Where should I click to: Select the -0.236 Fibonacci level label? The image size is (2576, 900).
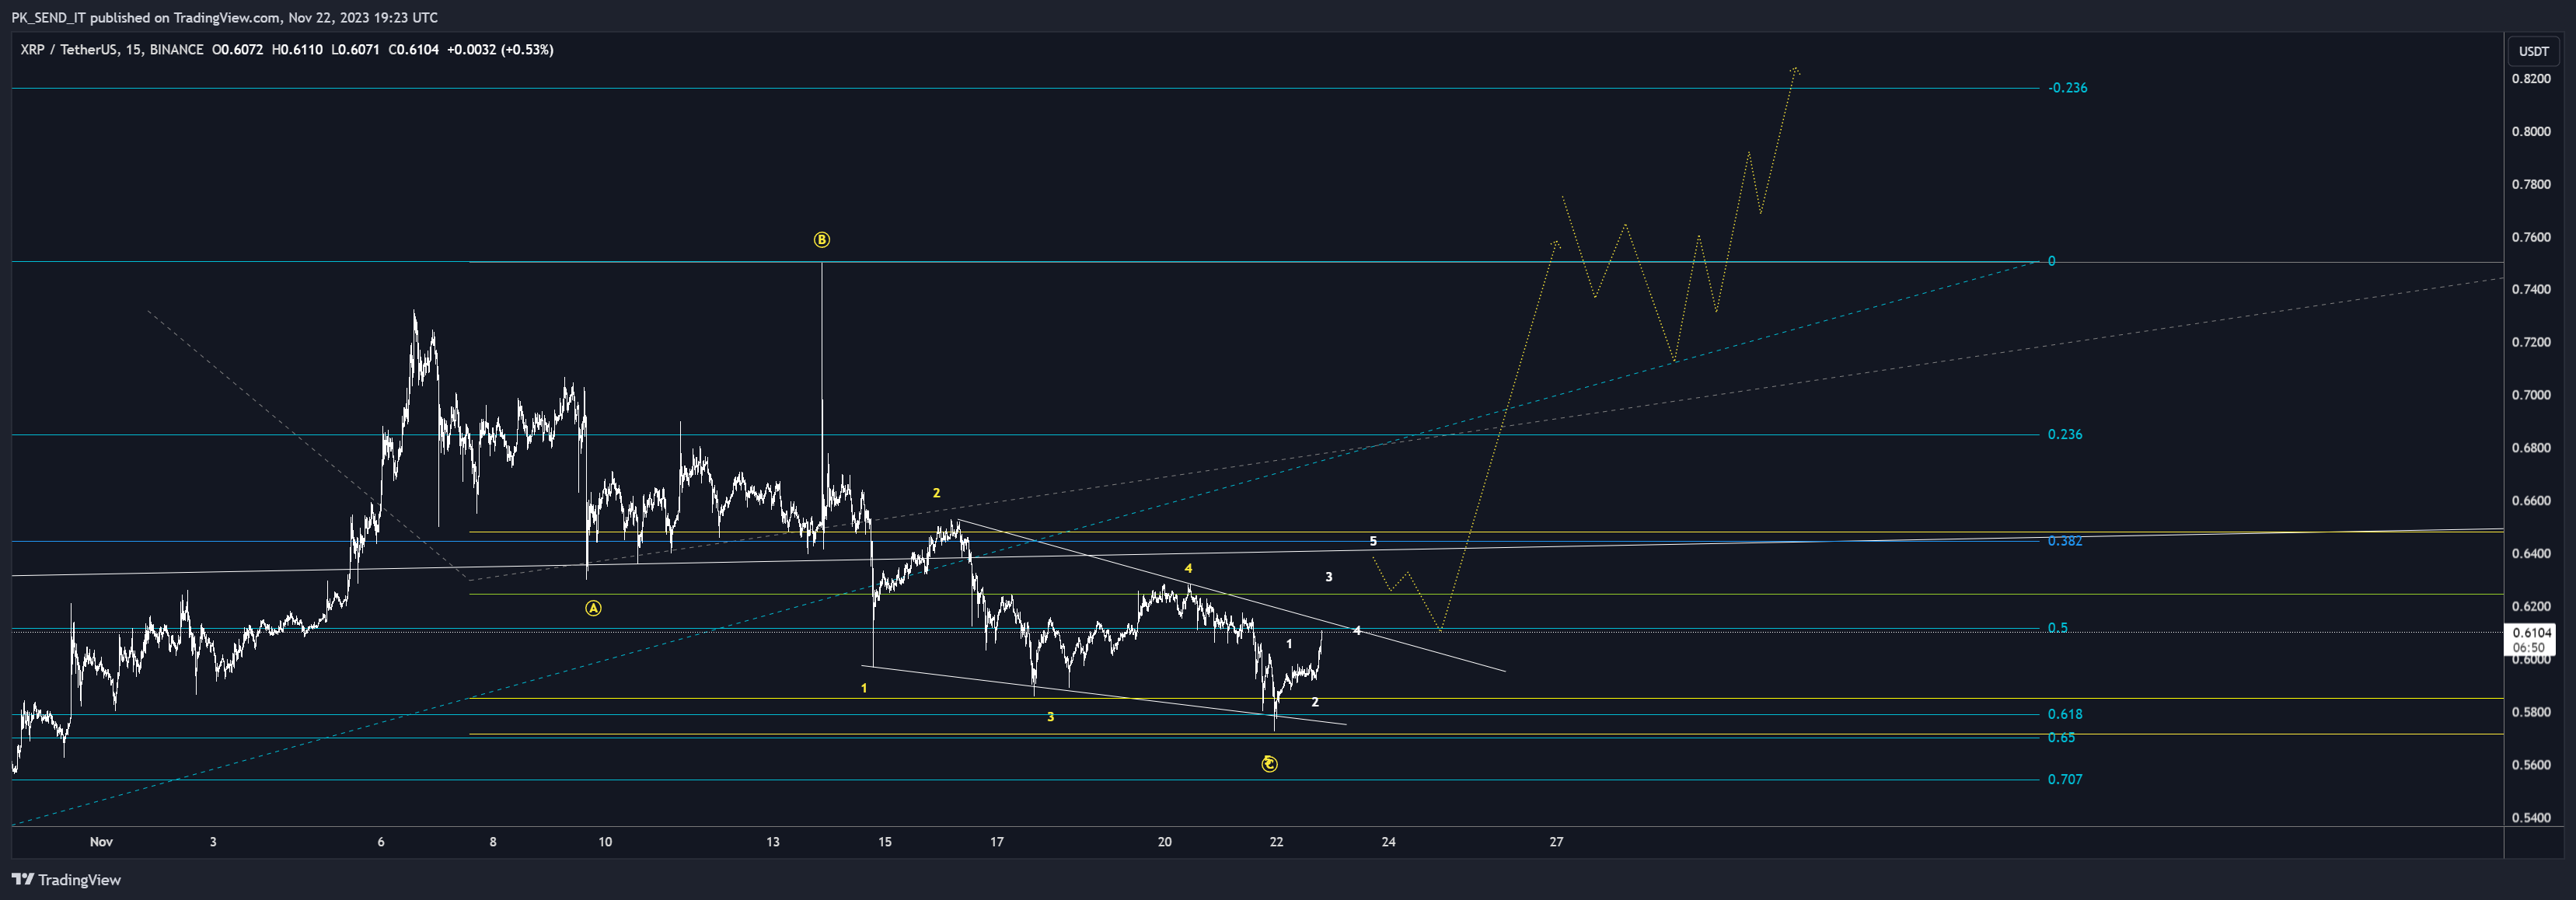2067,88
